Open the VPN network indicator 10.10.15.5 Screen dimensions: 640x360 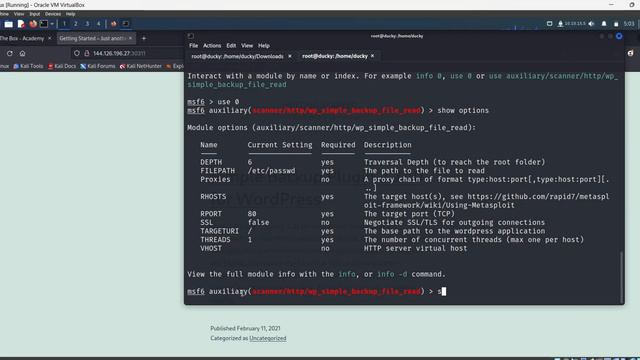[x=572, y=24]
